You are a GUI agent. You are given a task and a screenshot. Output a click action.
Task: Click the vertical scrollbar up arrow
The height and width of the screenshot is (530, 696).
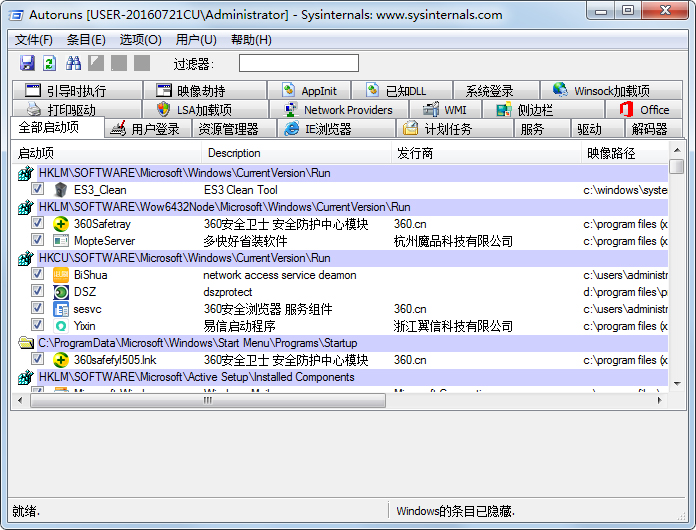coord(677,150)
